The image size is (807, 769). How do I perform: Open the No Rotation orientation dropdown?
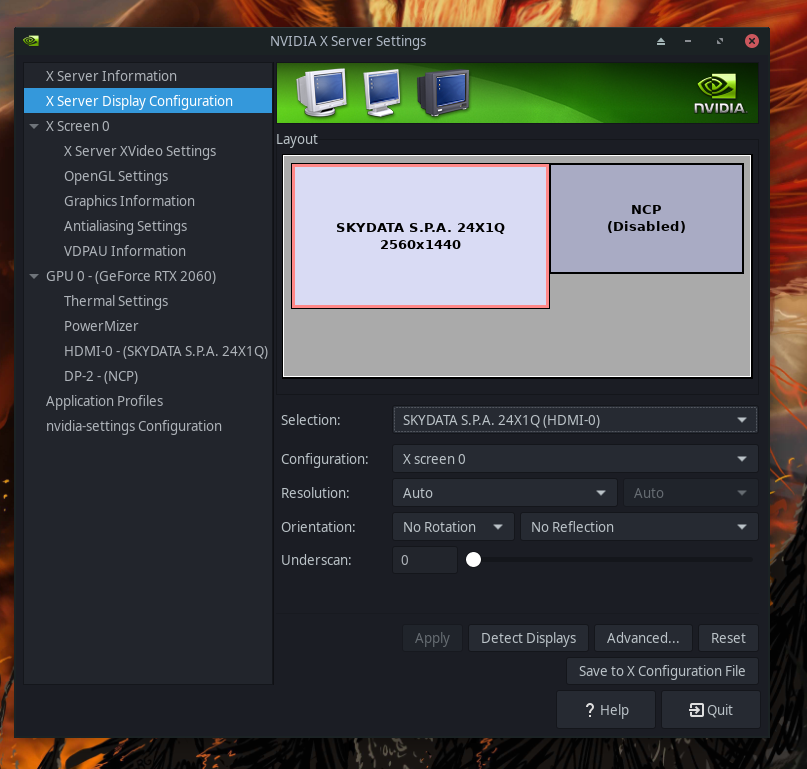point(453,526)
